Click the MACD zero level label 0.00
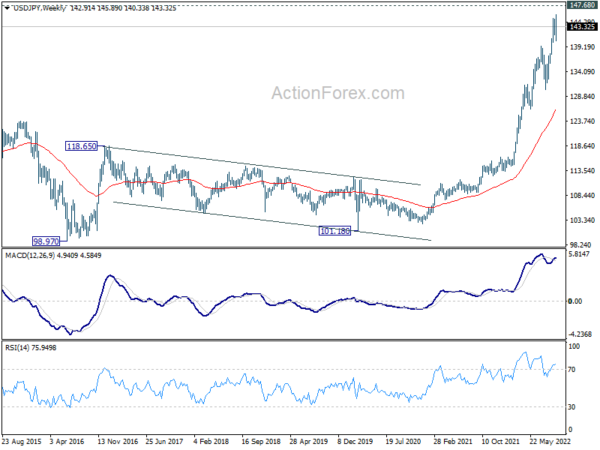The width and height of the screenshot is (600, 450). (575, 302)
